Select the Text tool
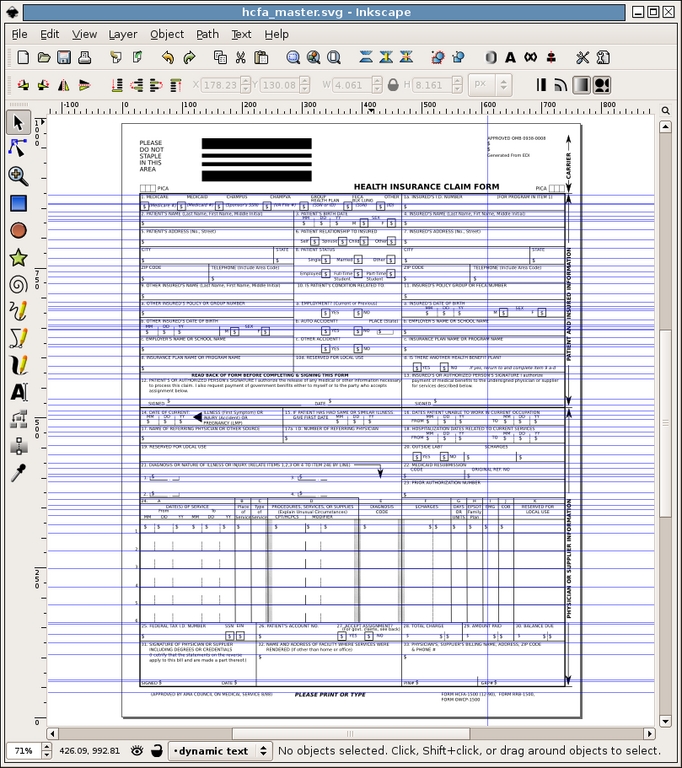The image size is (682, 768). [18, 392]
